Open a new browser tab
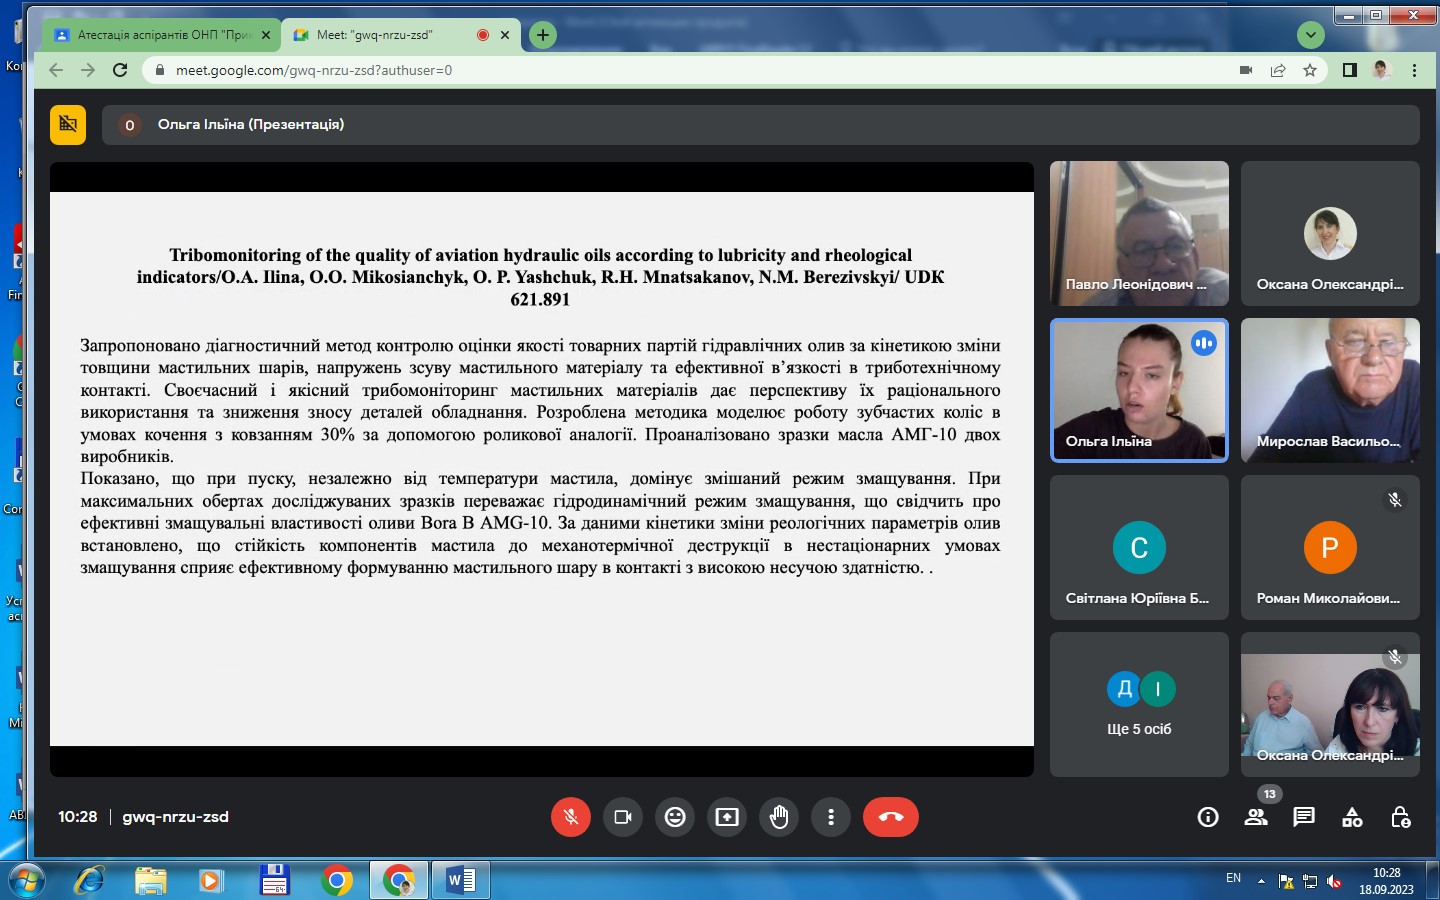This screenshot has height=900, width=1440. point(542,35)
